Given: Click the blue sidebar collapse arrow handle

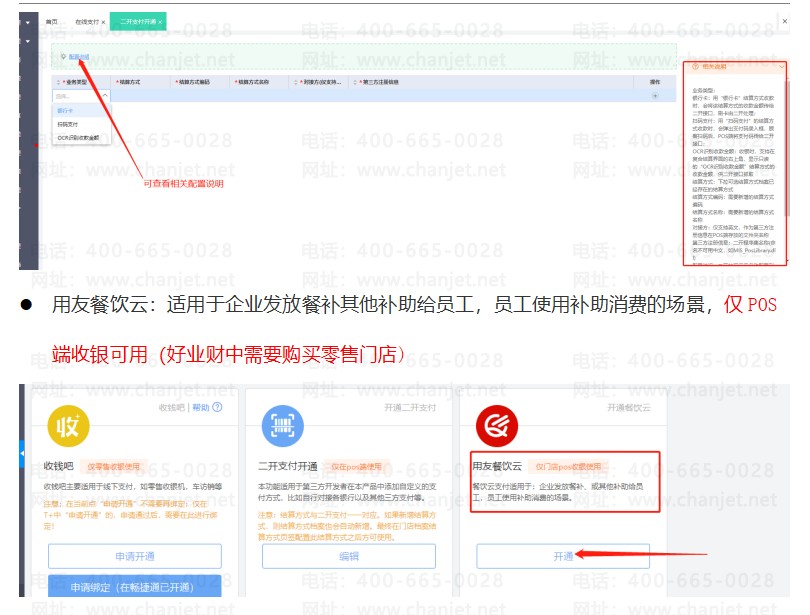Looking at the screenshot, I should (22, 453).
